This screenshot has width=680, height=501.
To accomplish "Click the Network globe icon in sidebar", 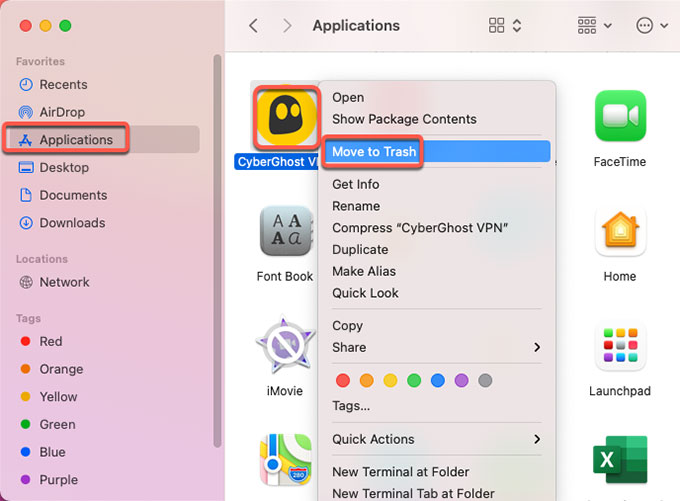I will point(26,282).
